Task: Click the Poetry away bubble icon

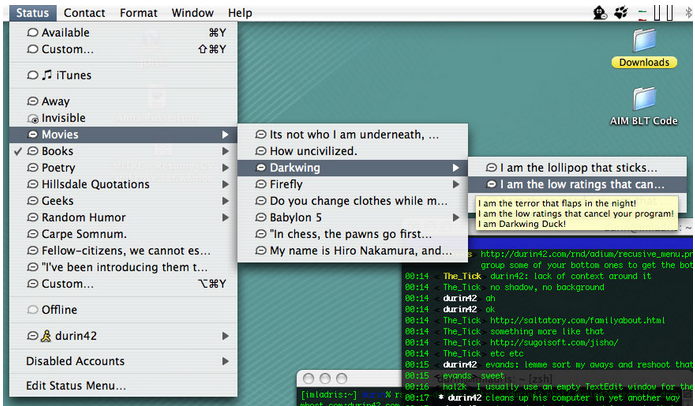Action: click(32, 168)
